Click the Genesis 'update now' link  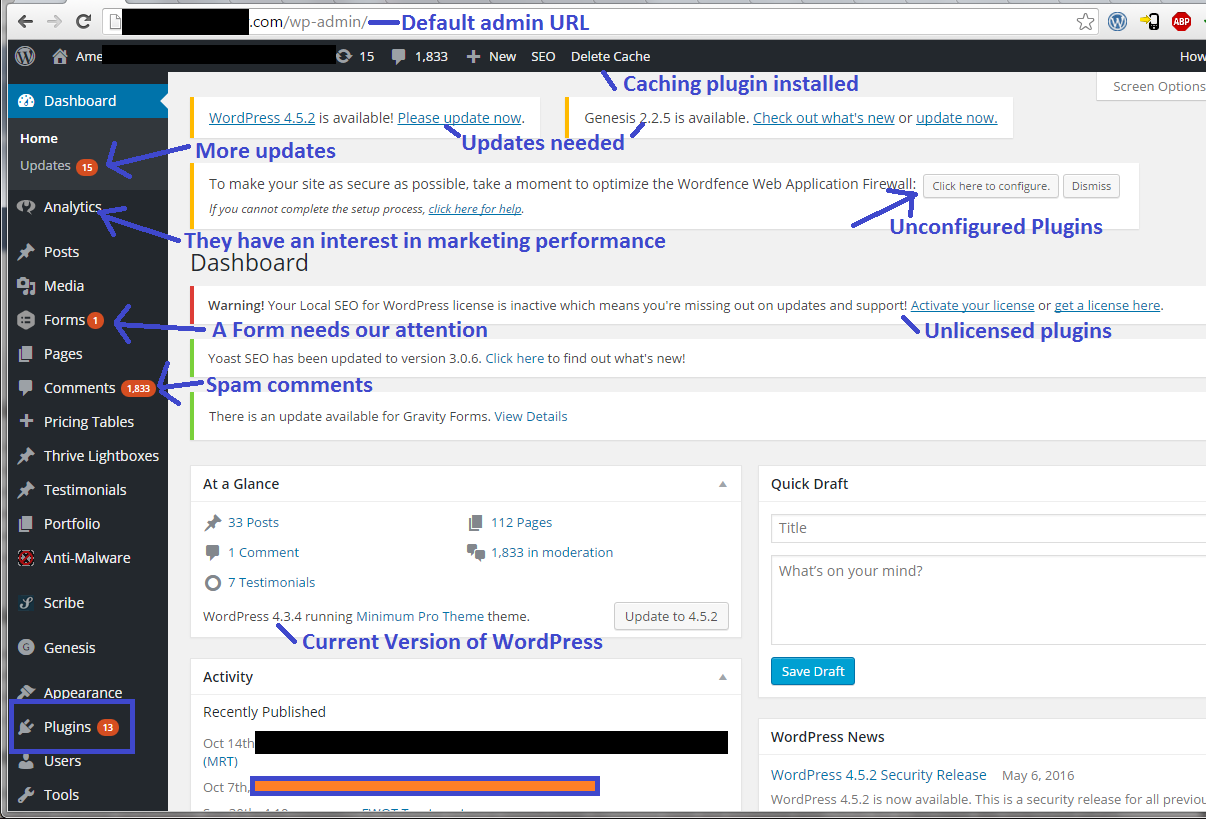[x=956, y=118]
